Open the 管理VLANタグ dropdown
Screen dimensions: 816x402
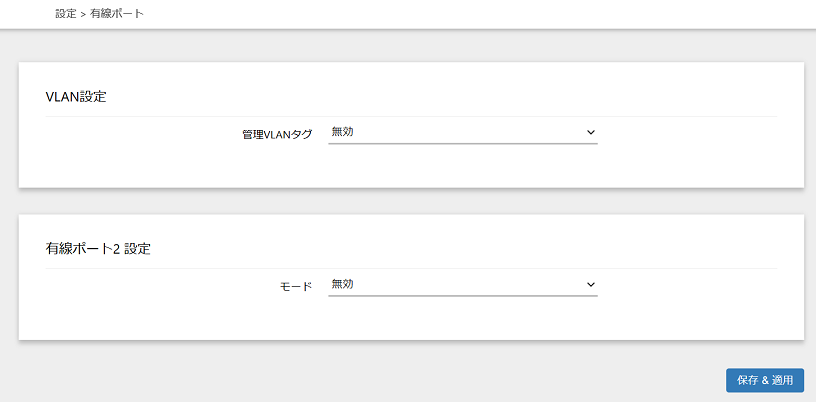pyautogui.click(x=462, y=132)
